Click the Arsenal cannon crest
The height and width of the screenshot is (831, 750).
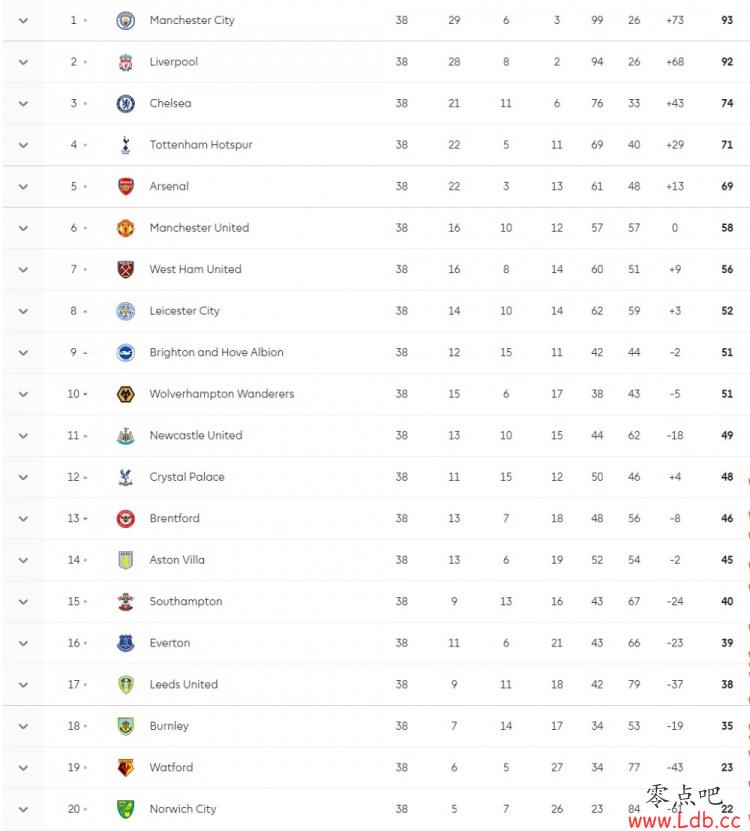pos(126,186)
